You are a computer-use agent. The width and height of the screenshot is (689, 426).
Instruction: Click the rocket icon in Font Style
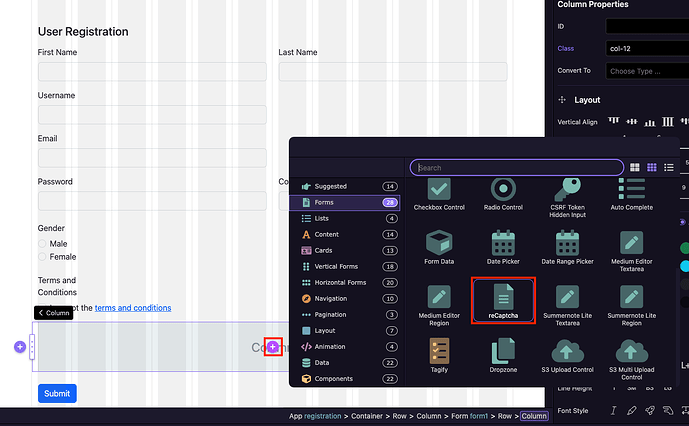[649, 411]
